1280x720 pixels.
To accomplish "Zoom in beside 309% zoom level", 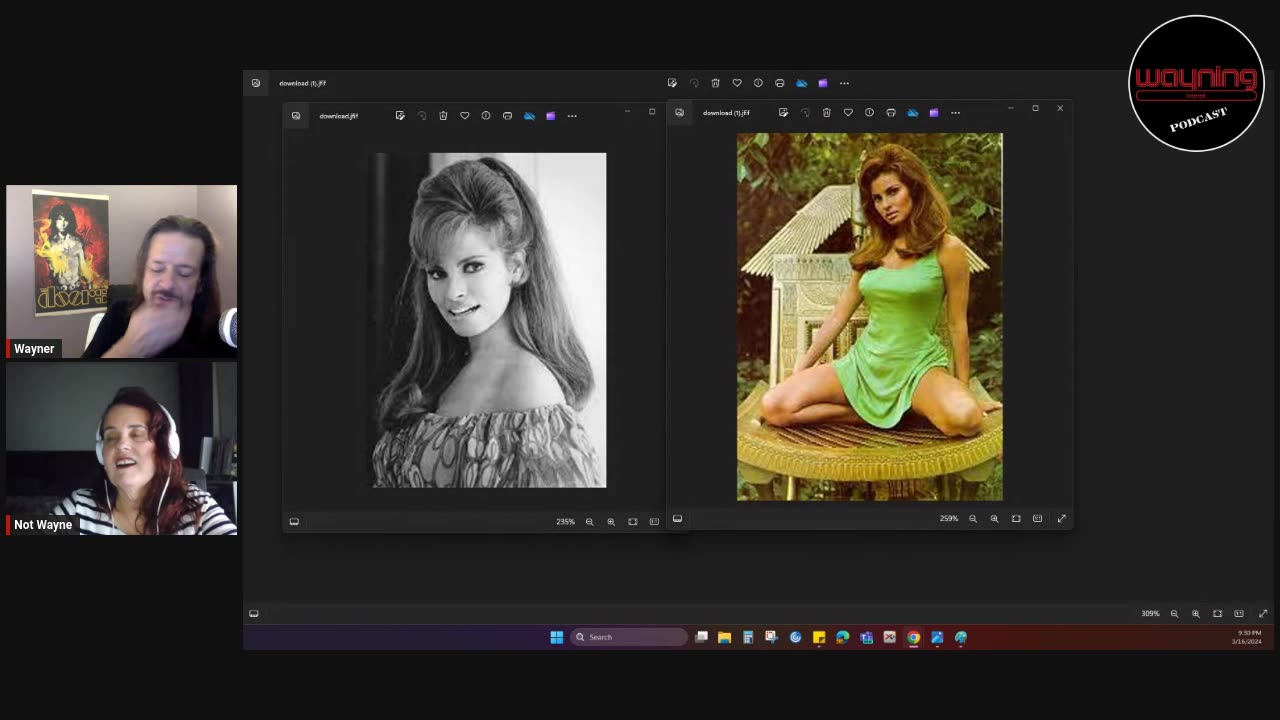I will point(1196,614).
